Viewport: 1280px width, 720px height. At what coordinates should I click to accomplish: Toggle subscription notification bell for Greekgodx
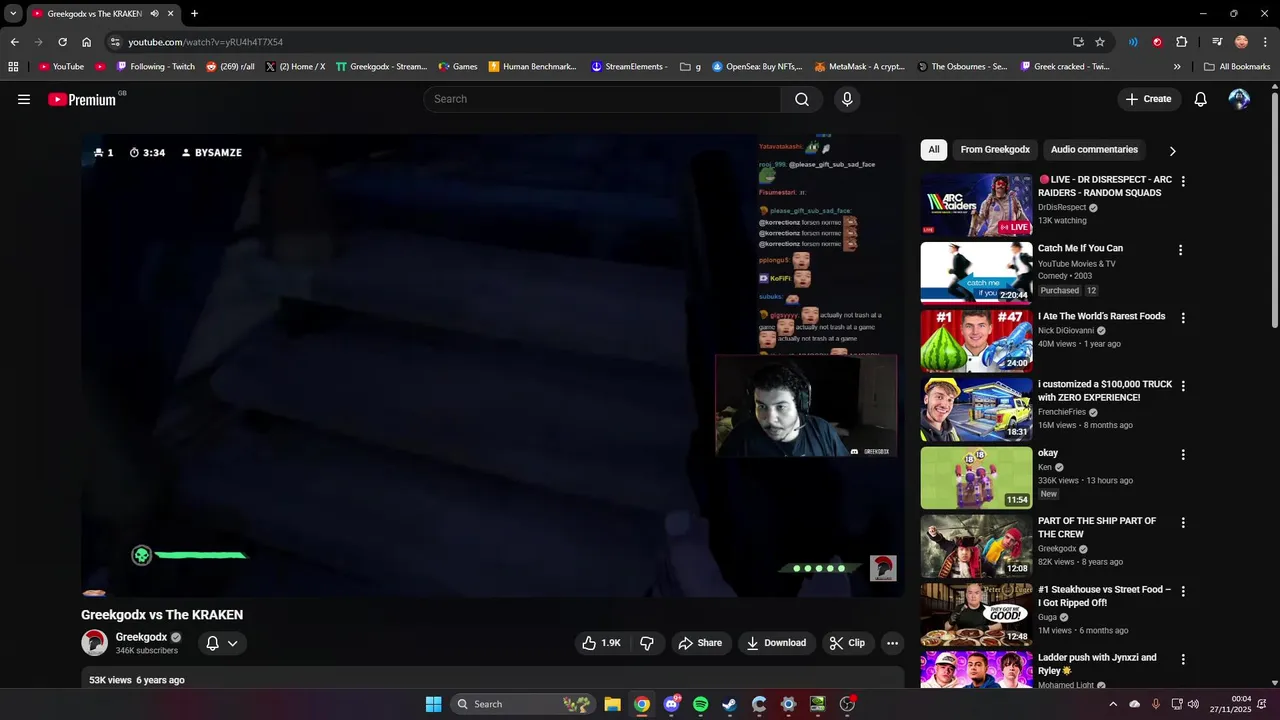point(212,643)
